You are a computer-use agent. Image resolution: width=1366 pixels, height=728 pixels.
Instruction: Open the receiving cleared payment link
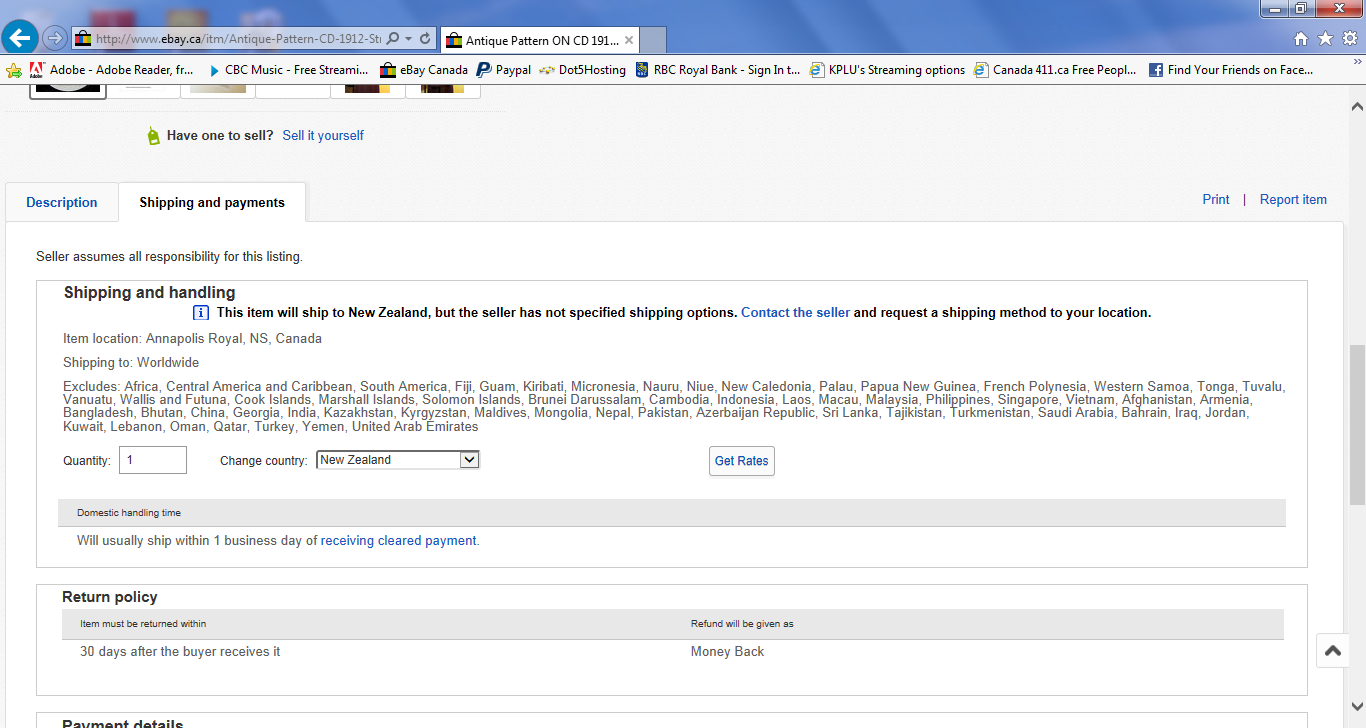point(398,540)
